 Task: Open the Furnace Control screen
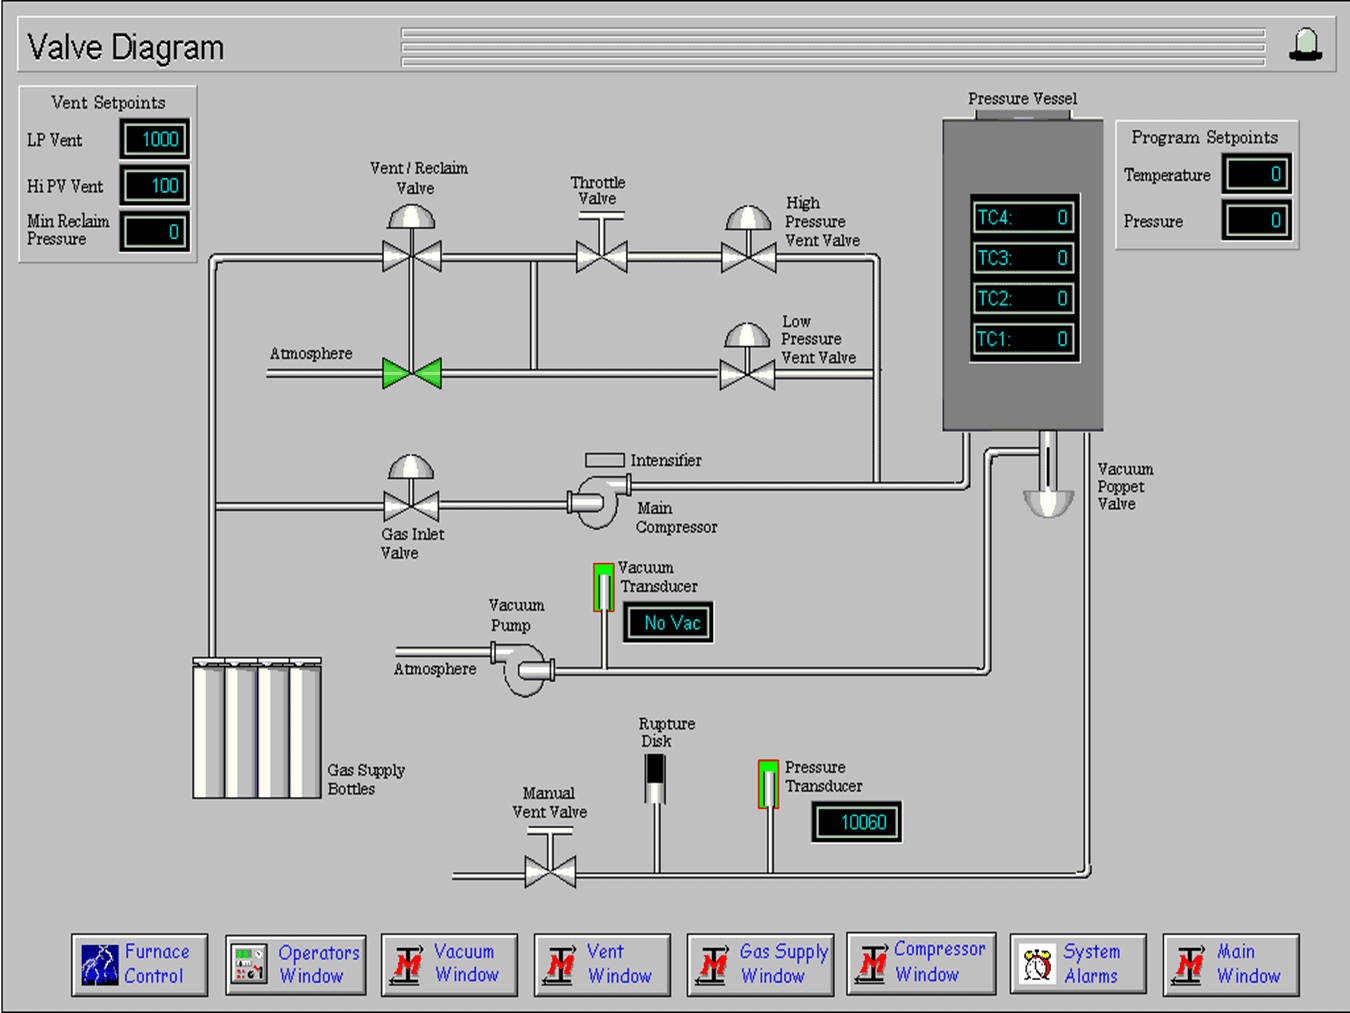point(140,964)
